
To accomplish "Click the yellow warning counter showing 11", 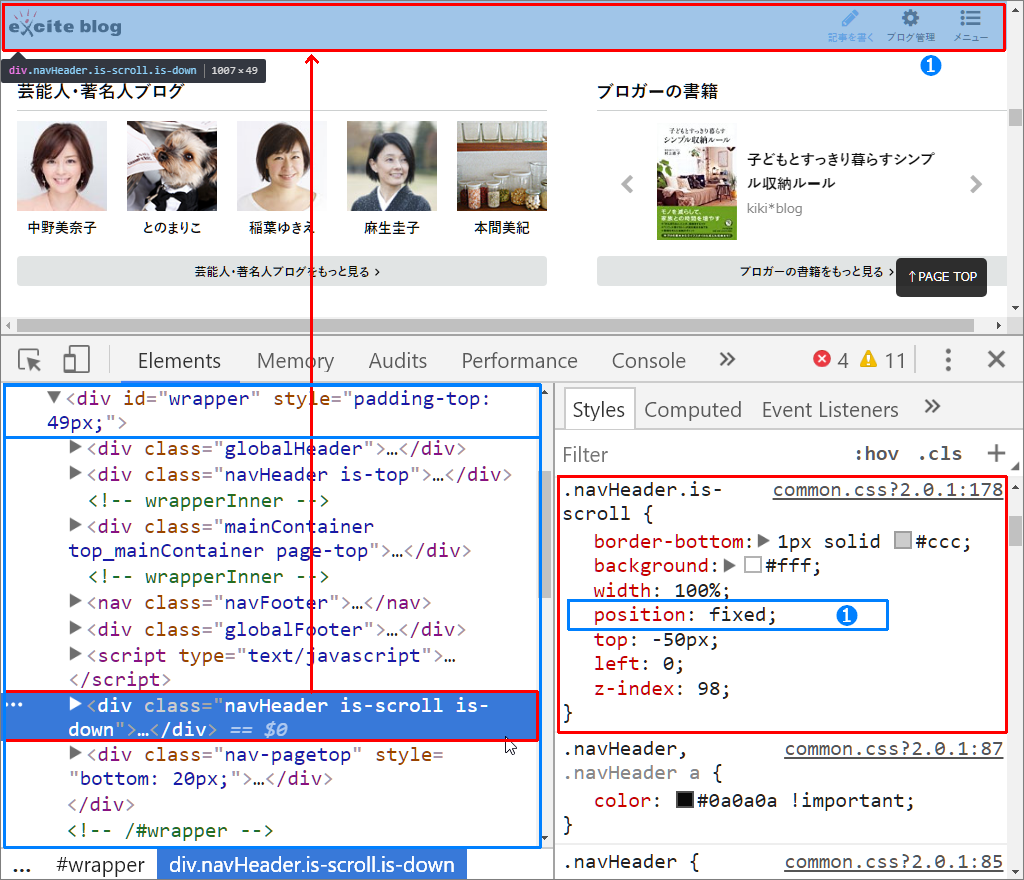I will point(874,360).
